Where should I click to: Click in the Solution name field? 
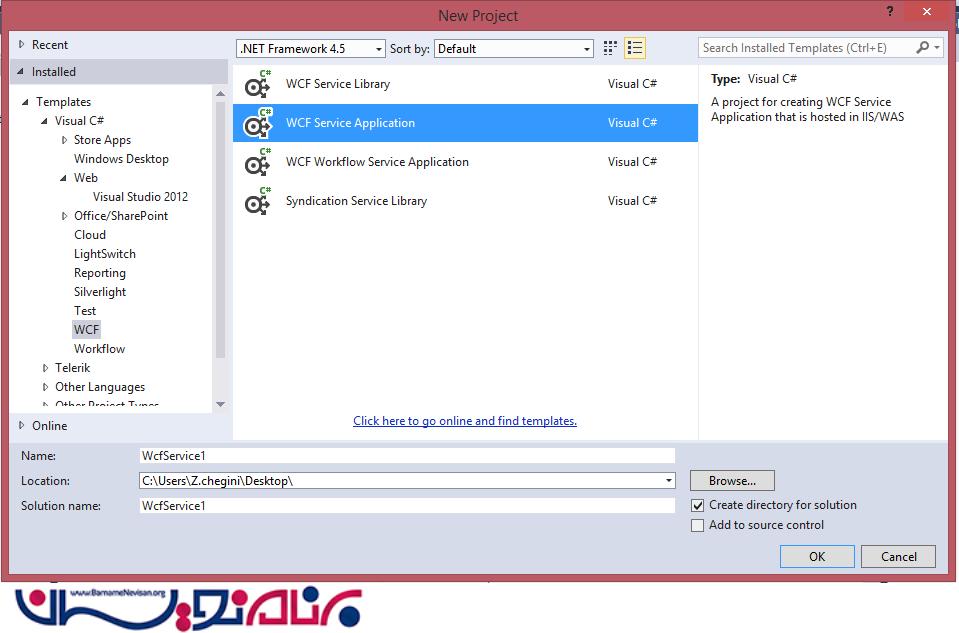(407, 506)
